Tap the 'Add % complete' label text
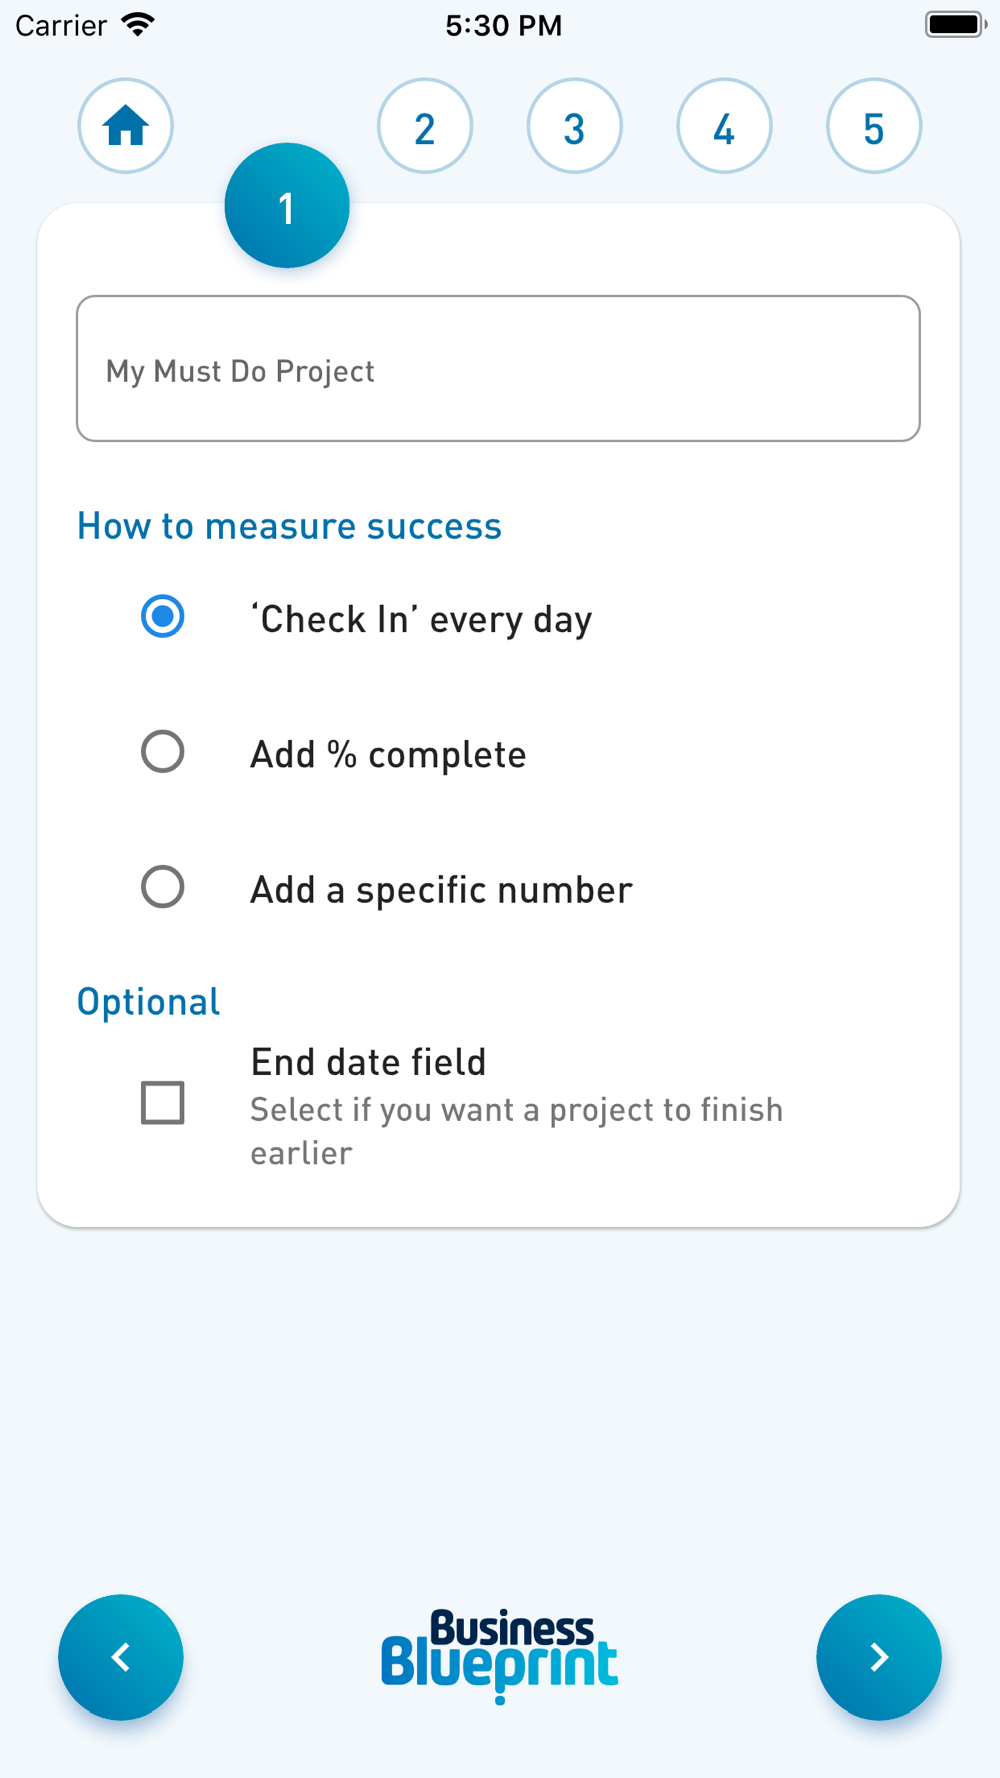The height and width of the screenshot is (1778, 1000). (388, 755)
